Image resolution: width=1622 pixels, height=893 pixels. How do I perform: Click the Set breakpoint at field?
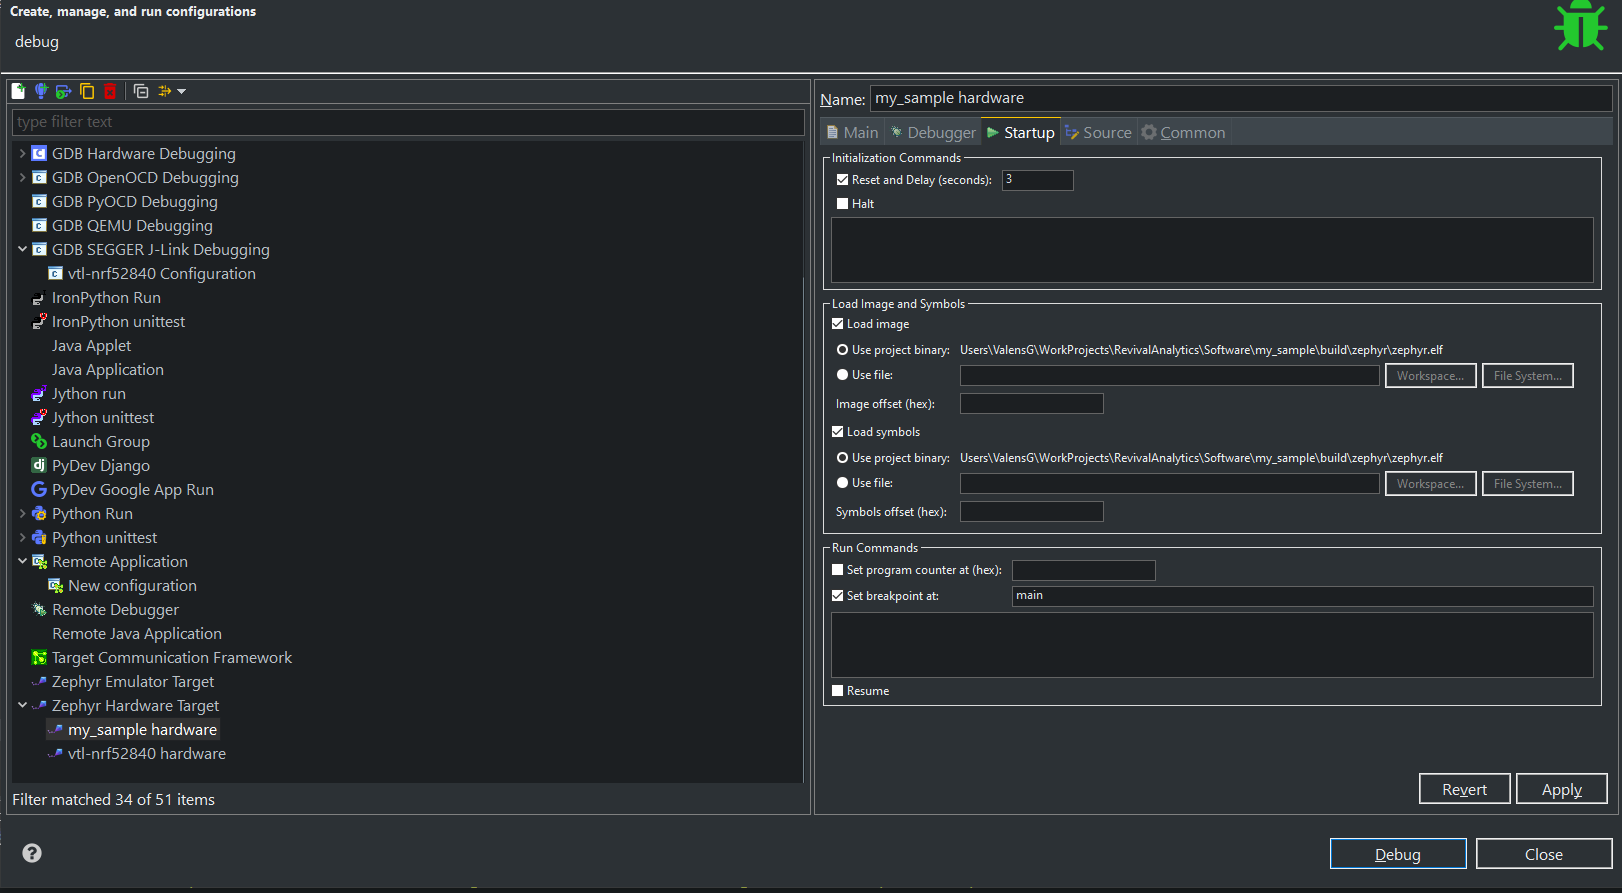[1302, 596]
